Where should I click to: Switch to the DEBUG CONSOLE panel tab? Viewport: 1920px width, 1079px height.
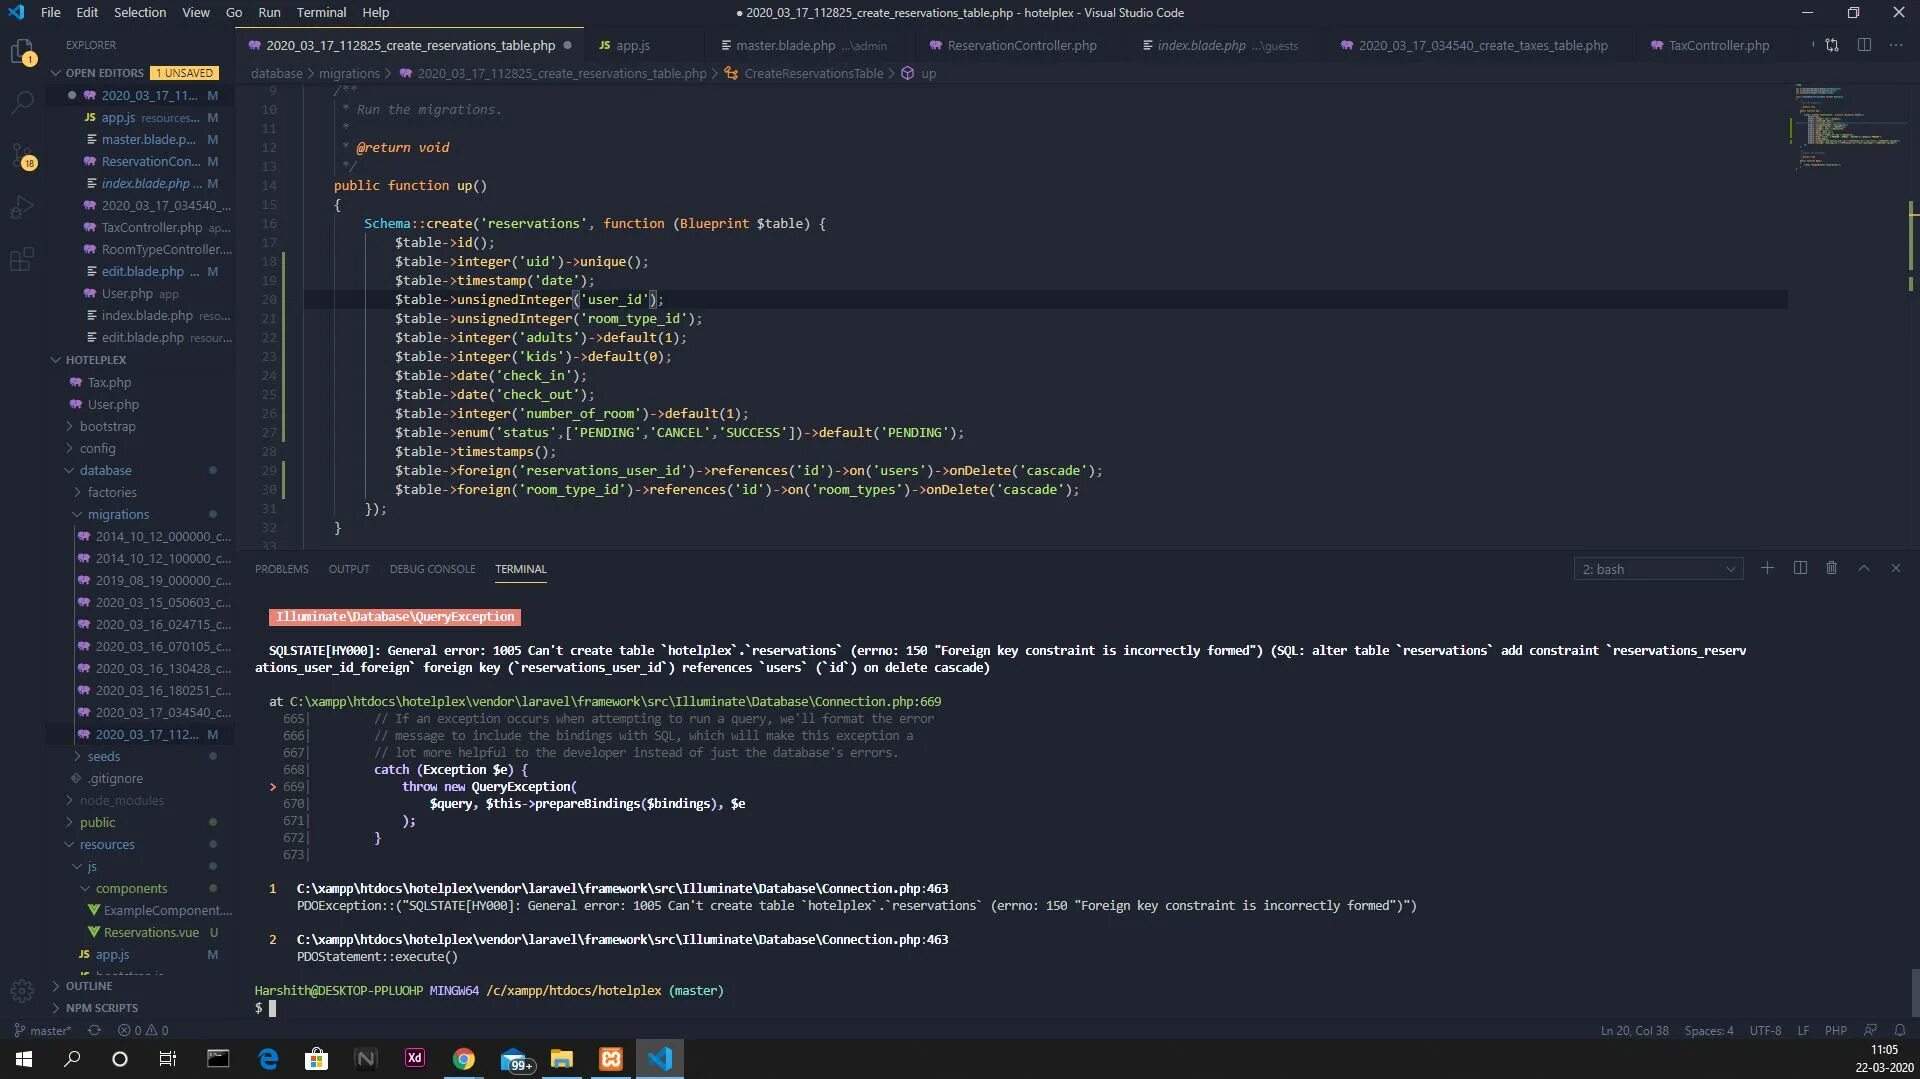point(432,569)
